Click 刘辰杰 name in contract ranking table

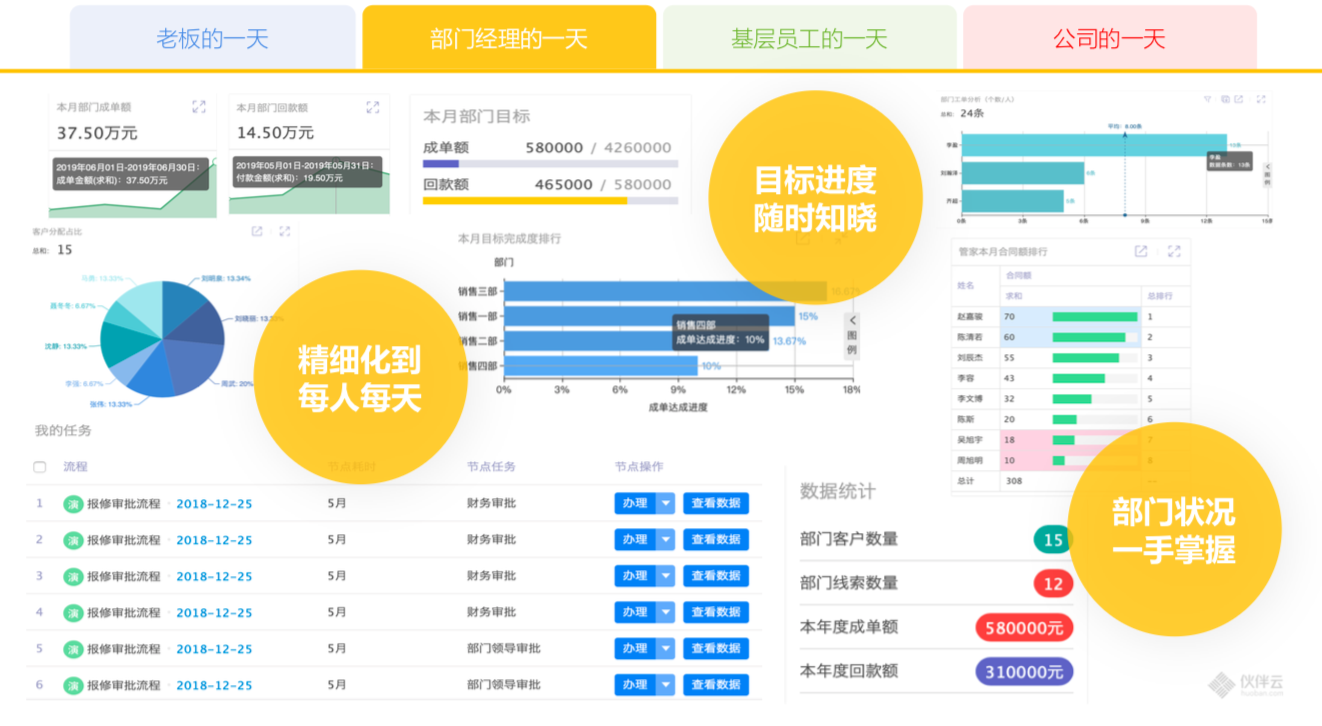pyautogui.click(x=972, y=357)
